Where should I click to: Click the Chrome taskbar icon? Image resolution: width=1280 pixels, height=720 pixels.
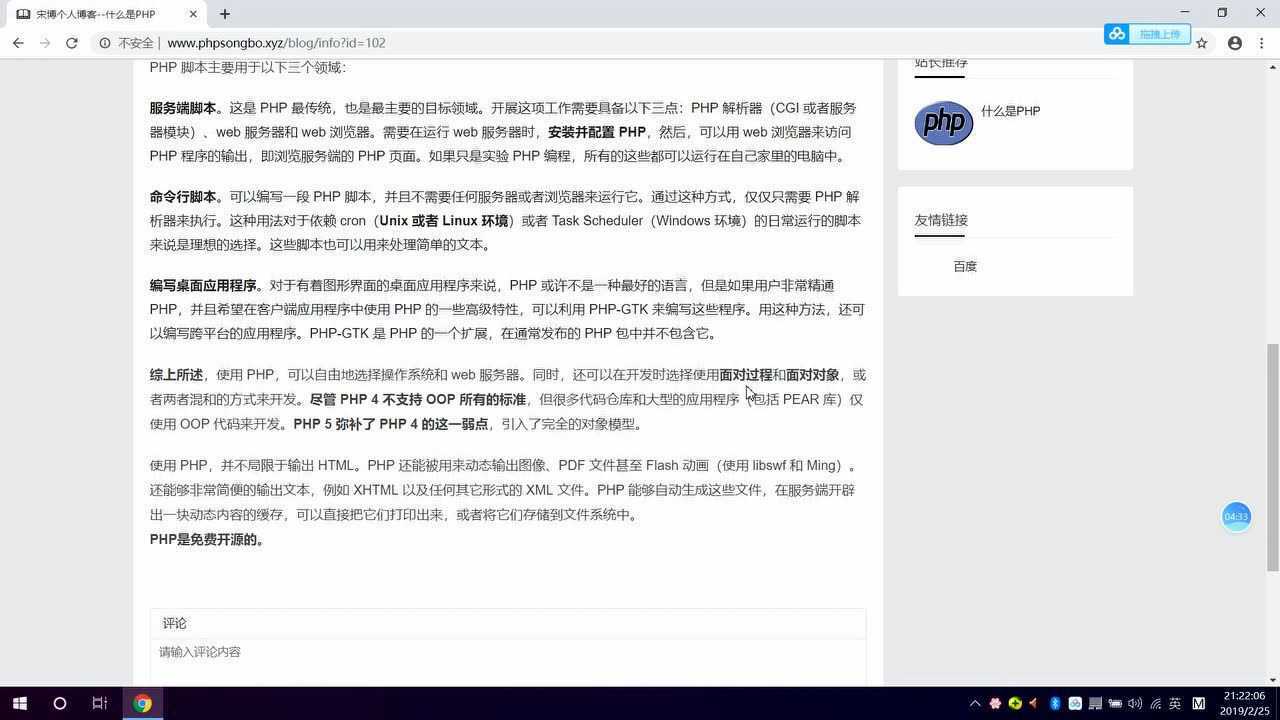pos(142,703)
